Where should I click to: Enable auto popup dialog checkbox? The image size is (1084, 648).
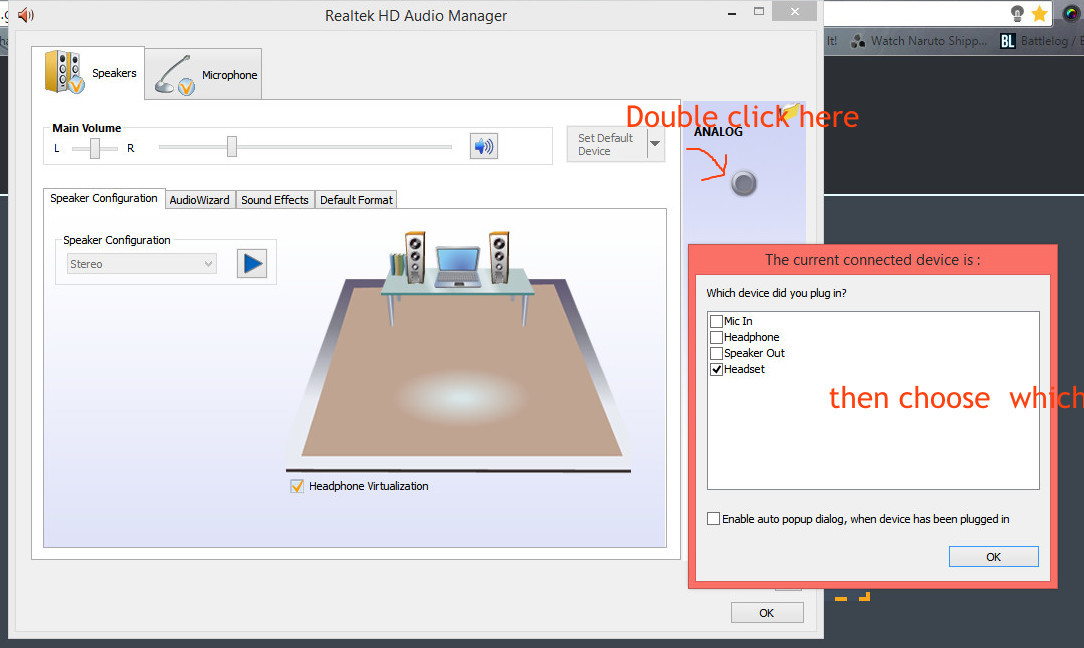tap(713, 519)
